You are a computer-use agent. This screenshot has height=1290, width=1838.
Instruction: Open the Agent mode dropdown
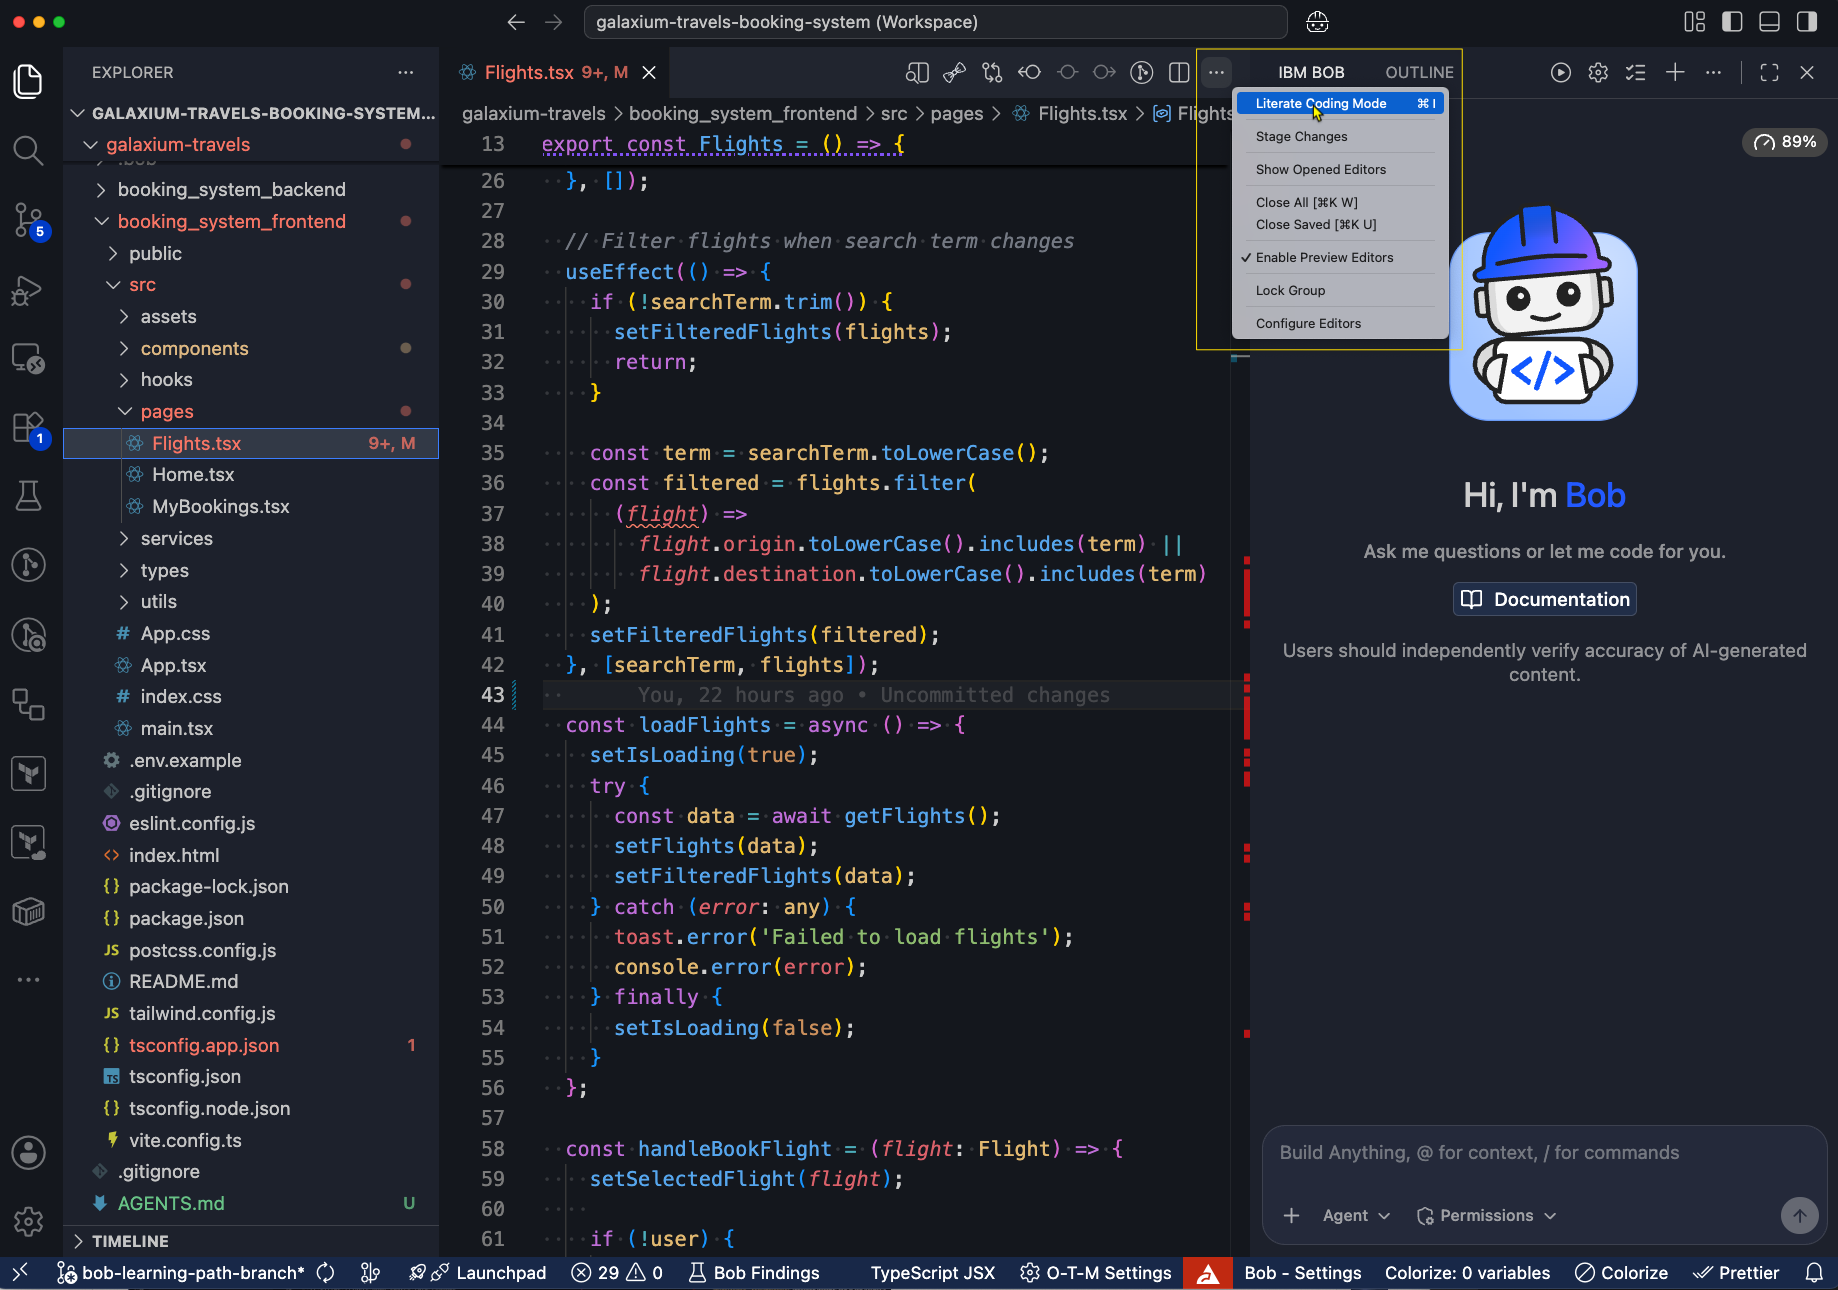[x=1356, y=1216]
